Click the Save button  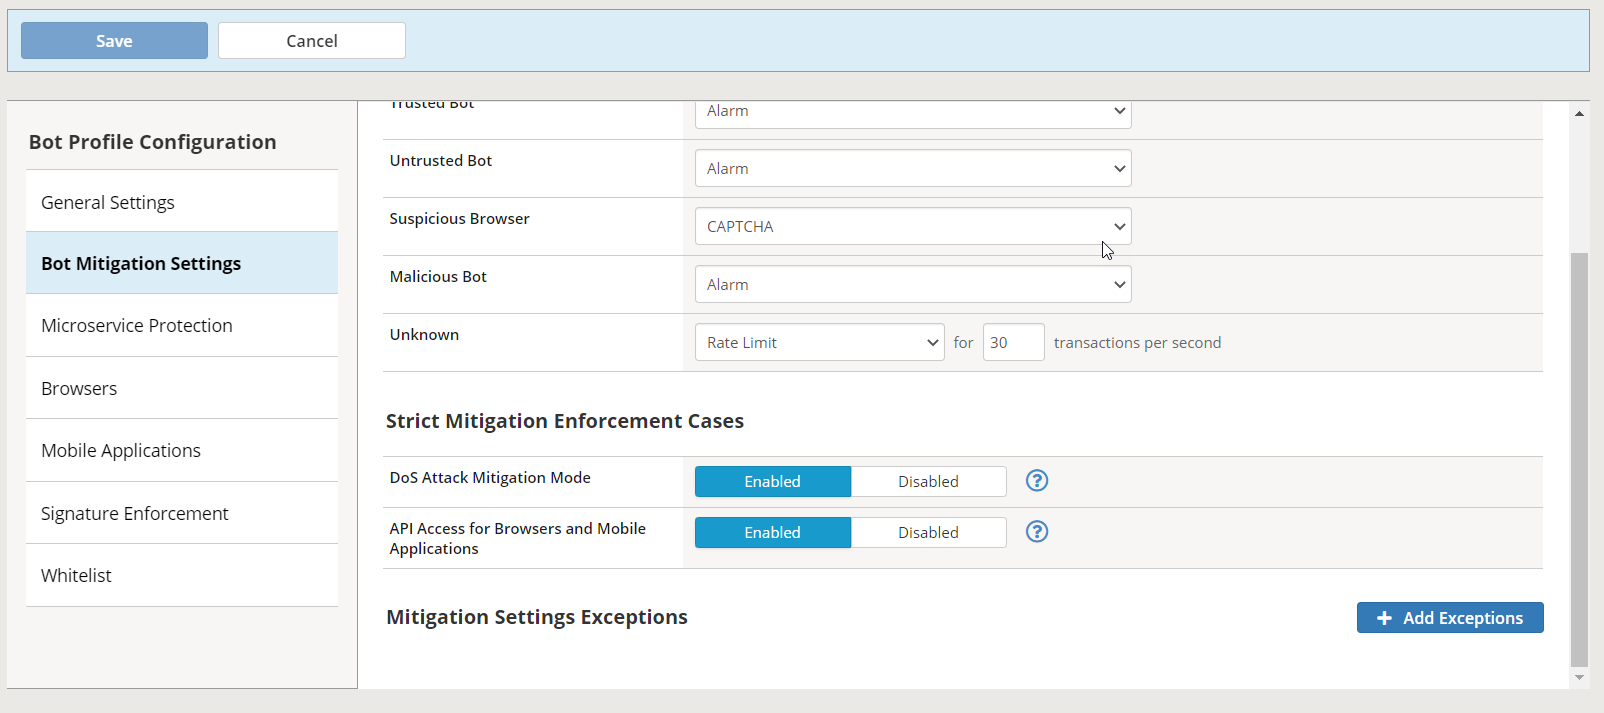coord(114,41)
